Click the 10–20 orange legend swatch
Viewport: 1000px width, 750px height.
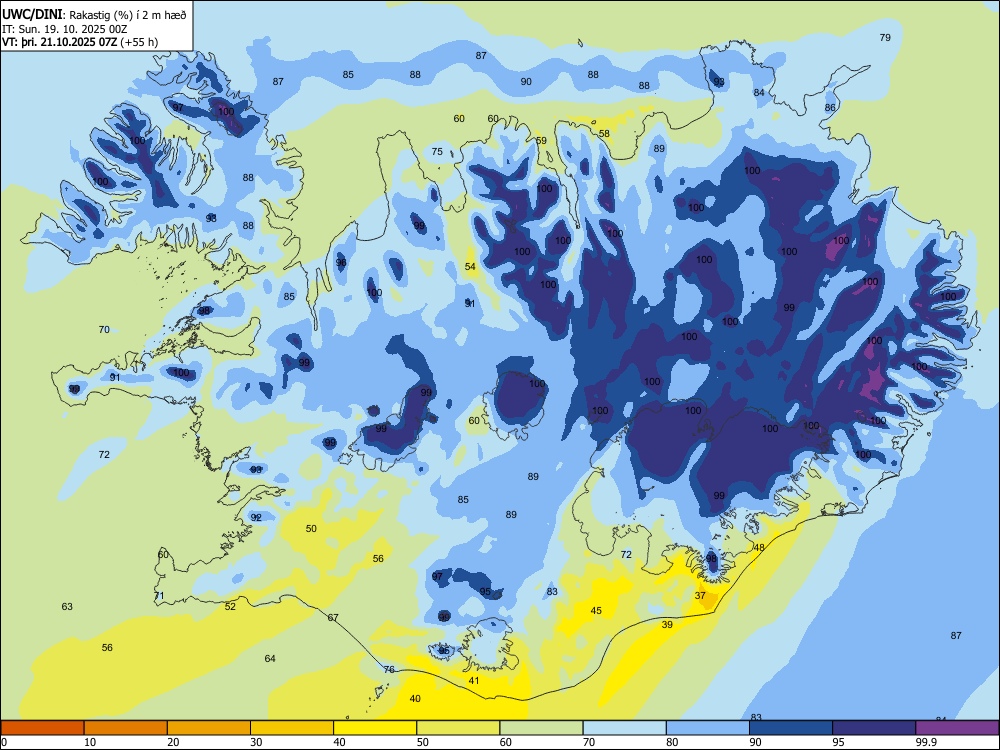pyautogui.click(x=126, y=728)
